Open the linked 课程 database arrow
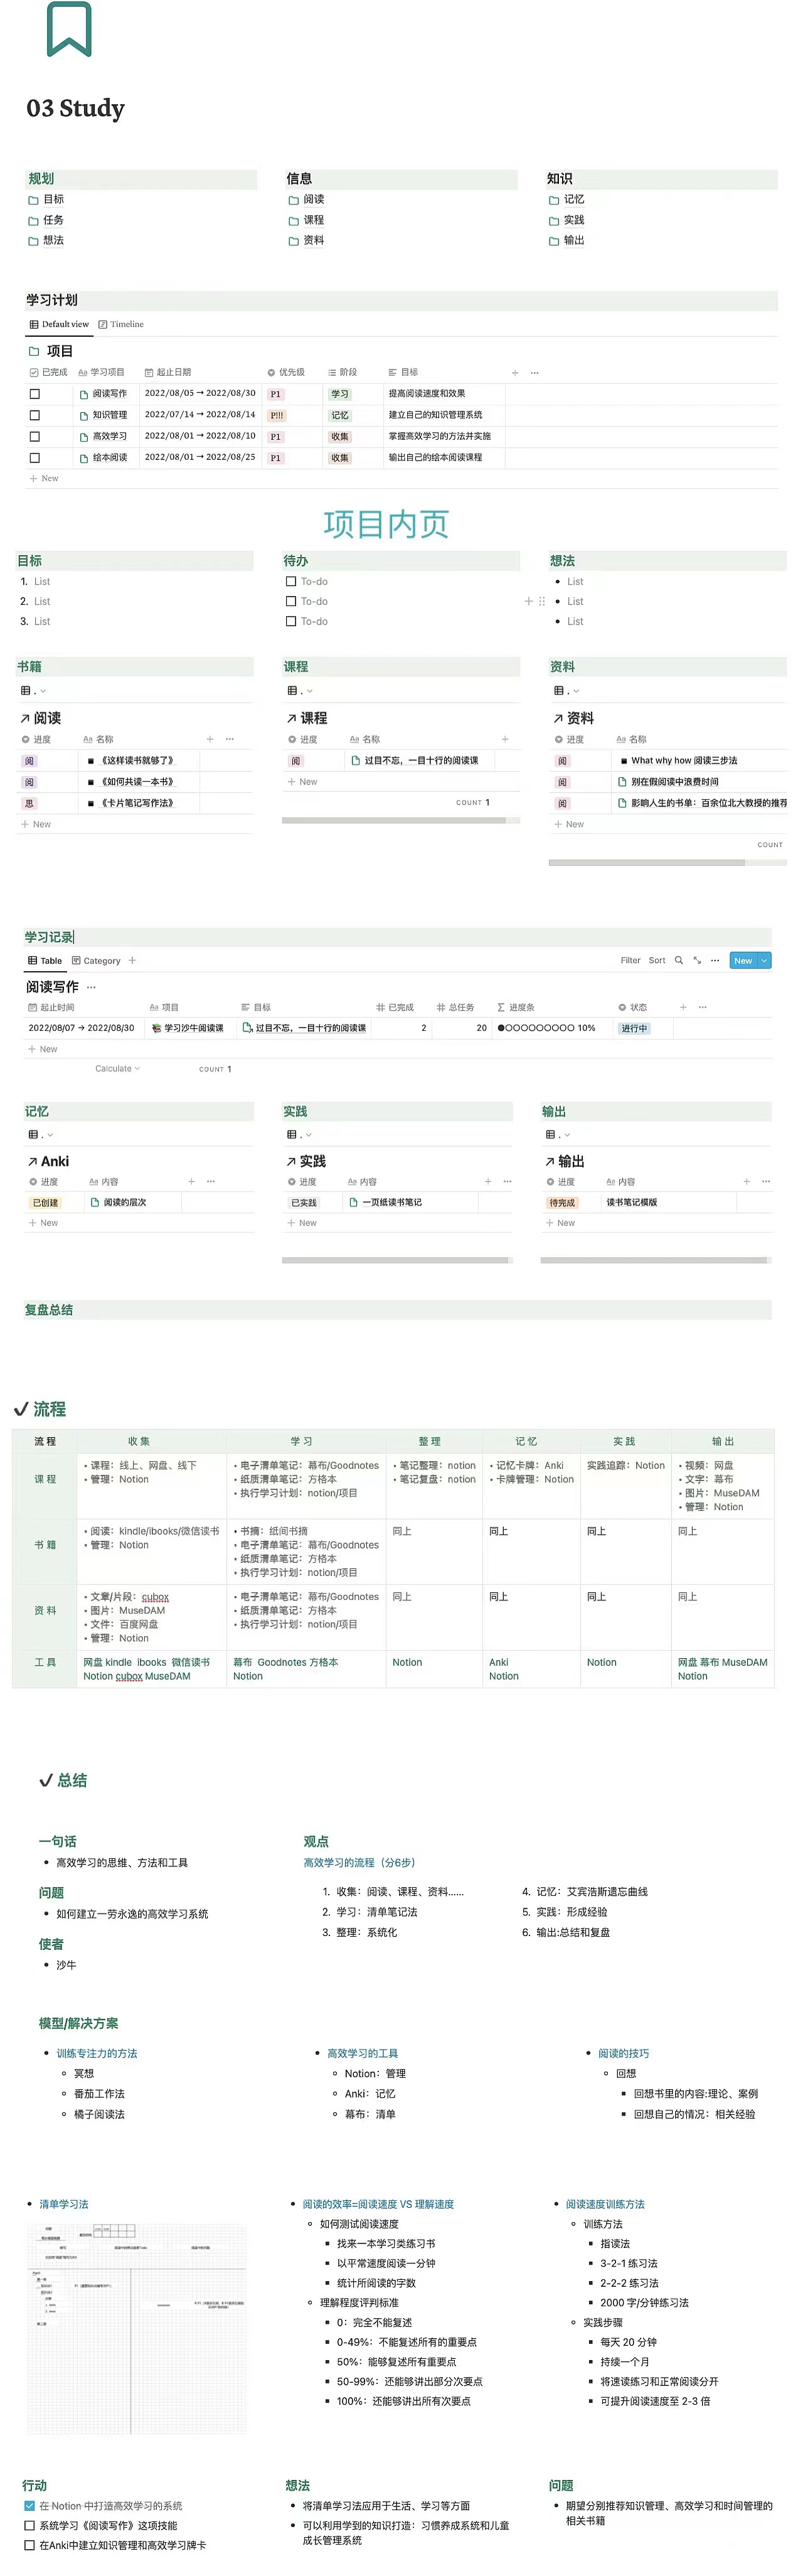 coord(291,718)
